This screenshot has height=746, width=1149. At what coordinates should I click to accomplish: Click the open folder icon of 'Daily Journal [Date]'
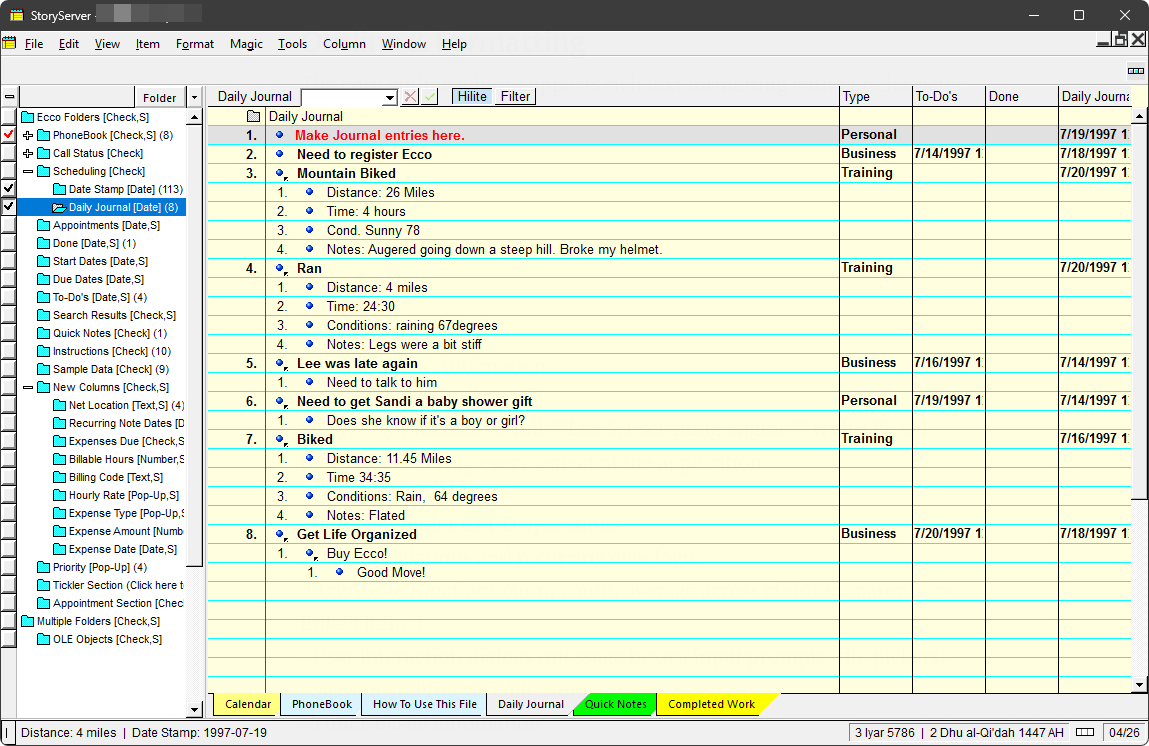(59, 207)
